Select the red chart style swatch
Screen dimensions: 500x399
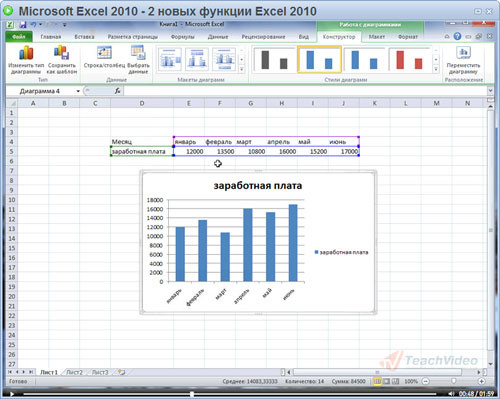click(409, 60)
